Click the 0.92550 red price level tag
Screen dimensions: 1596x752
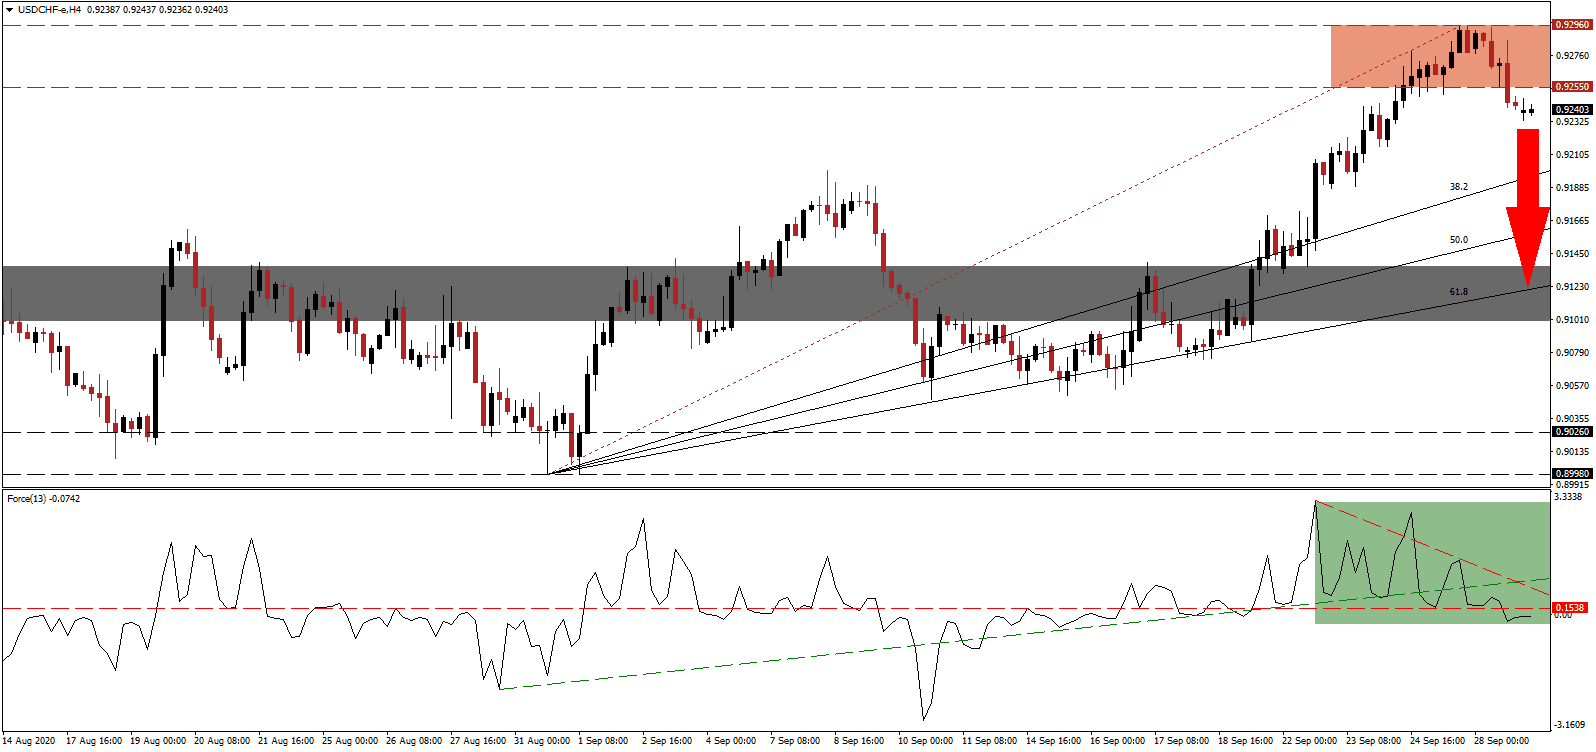1571,87
